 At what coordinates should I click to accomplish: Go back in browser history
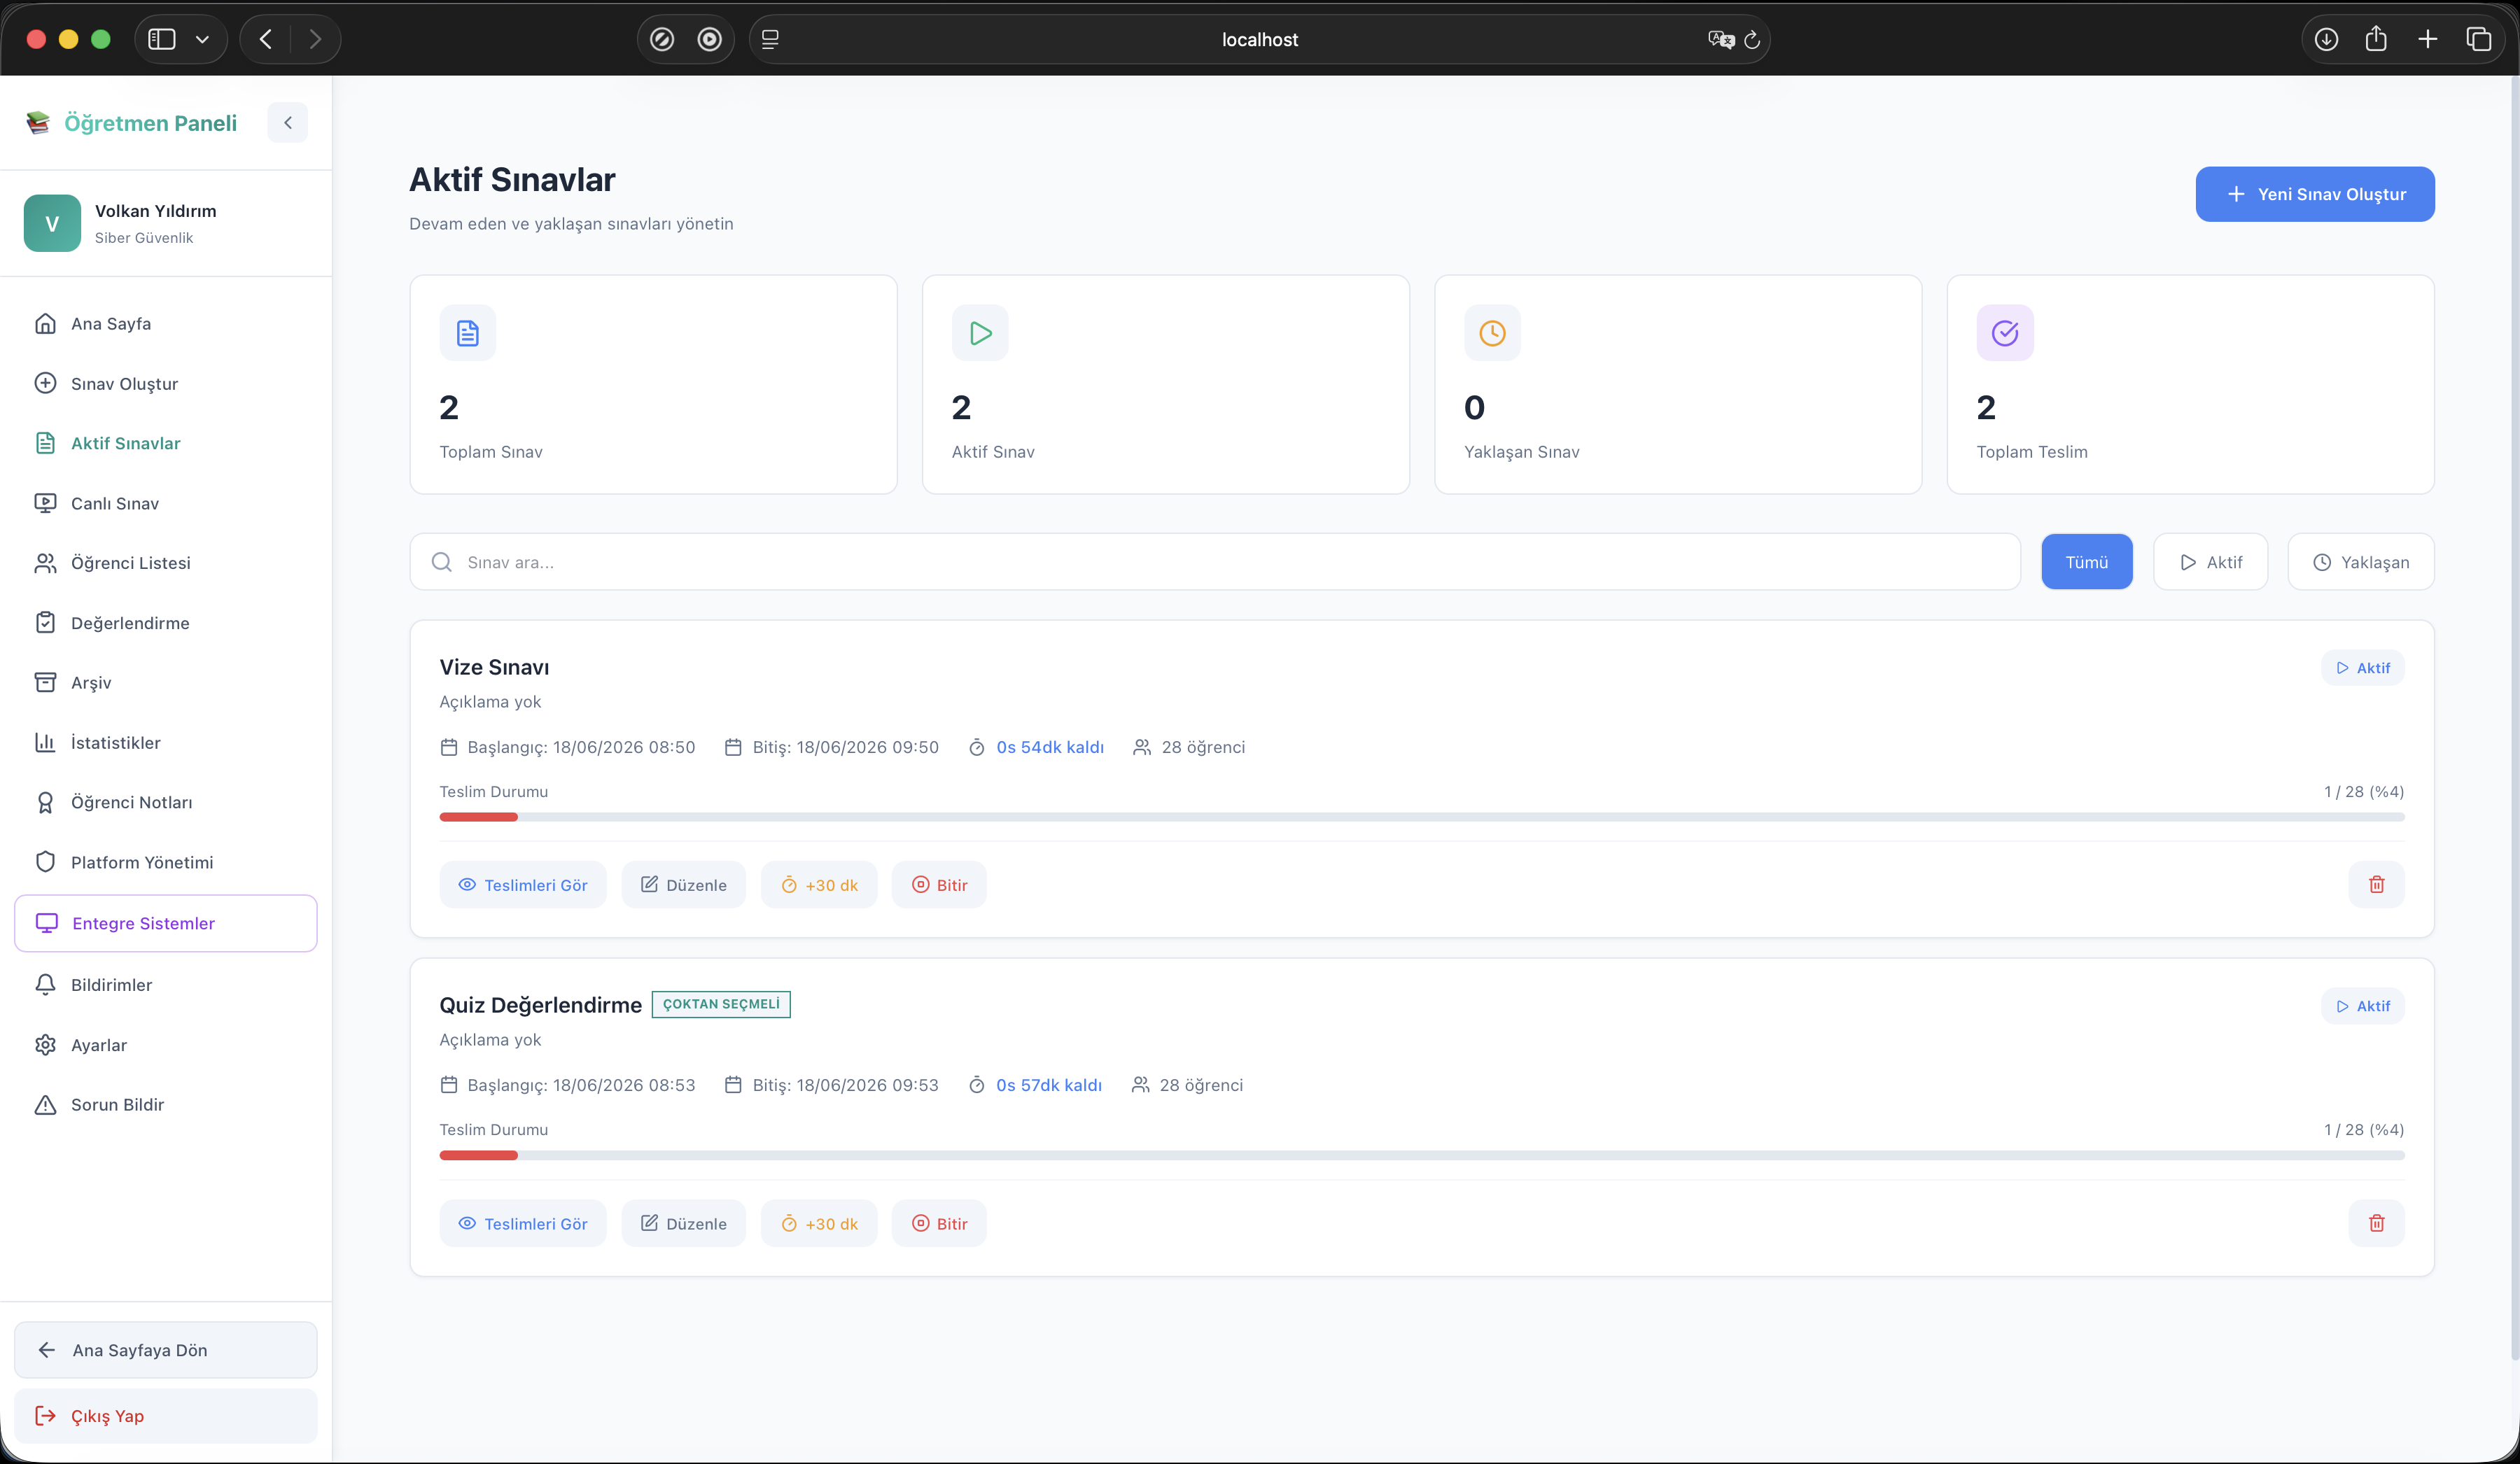pyautogui.click(x=266, y=39)
